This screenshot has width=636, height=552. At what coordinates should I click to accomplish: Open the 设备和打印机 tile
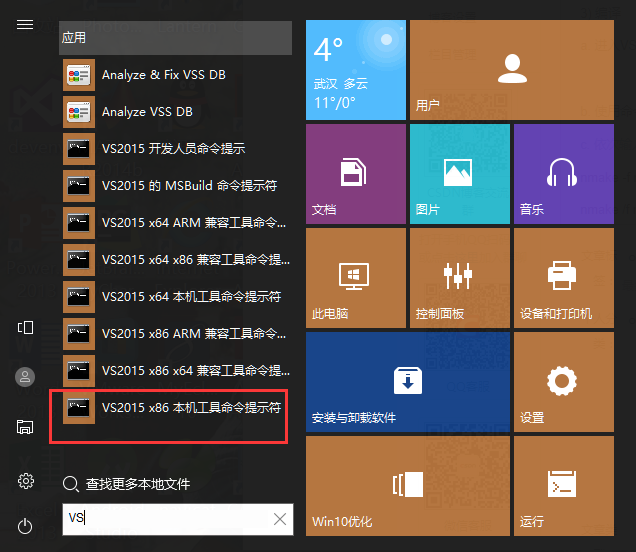(564, 278)
